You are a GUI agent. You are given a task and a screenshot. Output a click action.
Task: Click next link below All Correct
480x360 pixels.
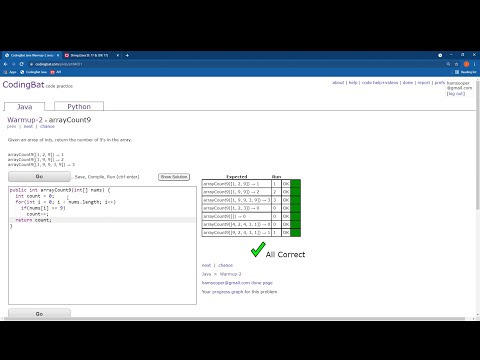pos(206,265)
